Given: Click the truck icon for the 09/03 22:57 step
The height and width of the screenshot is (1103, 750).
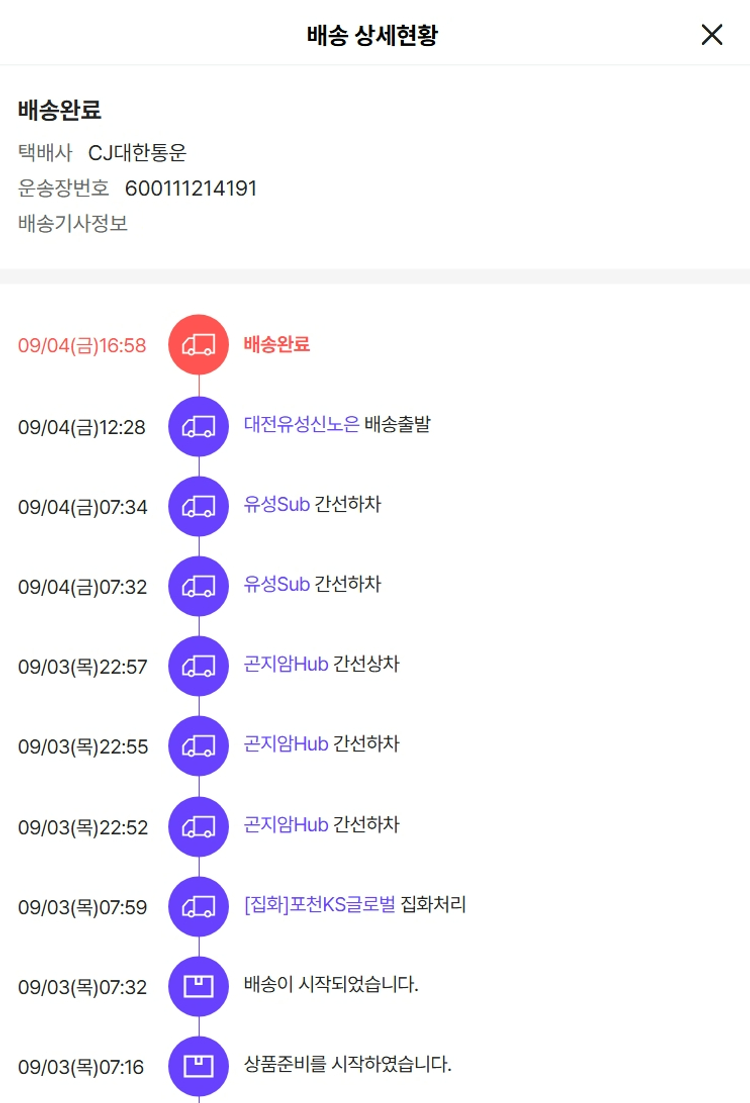Looking at the screenshot, I should pyautogui.click(x=198, y=666).
